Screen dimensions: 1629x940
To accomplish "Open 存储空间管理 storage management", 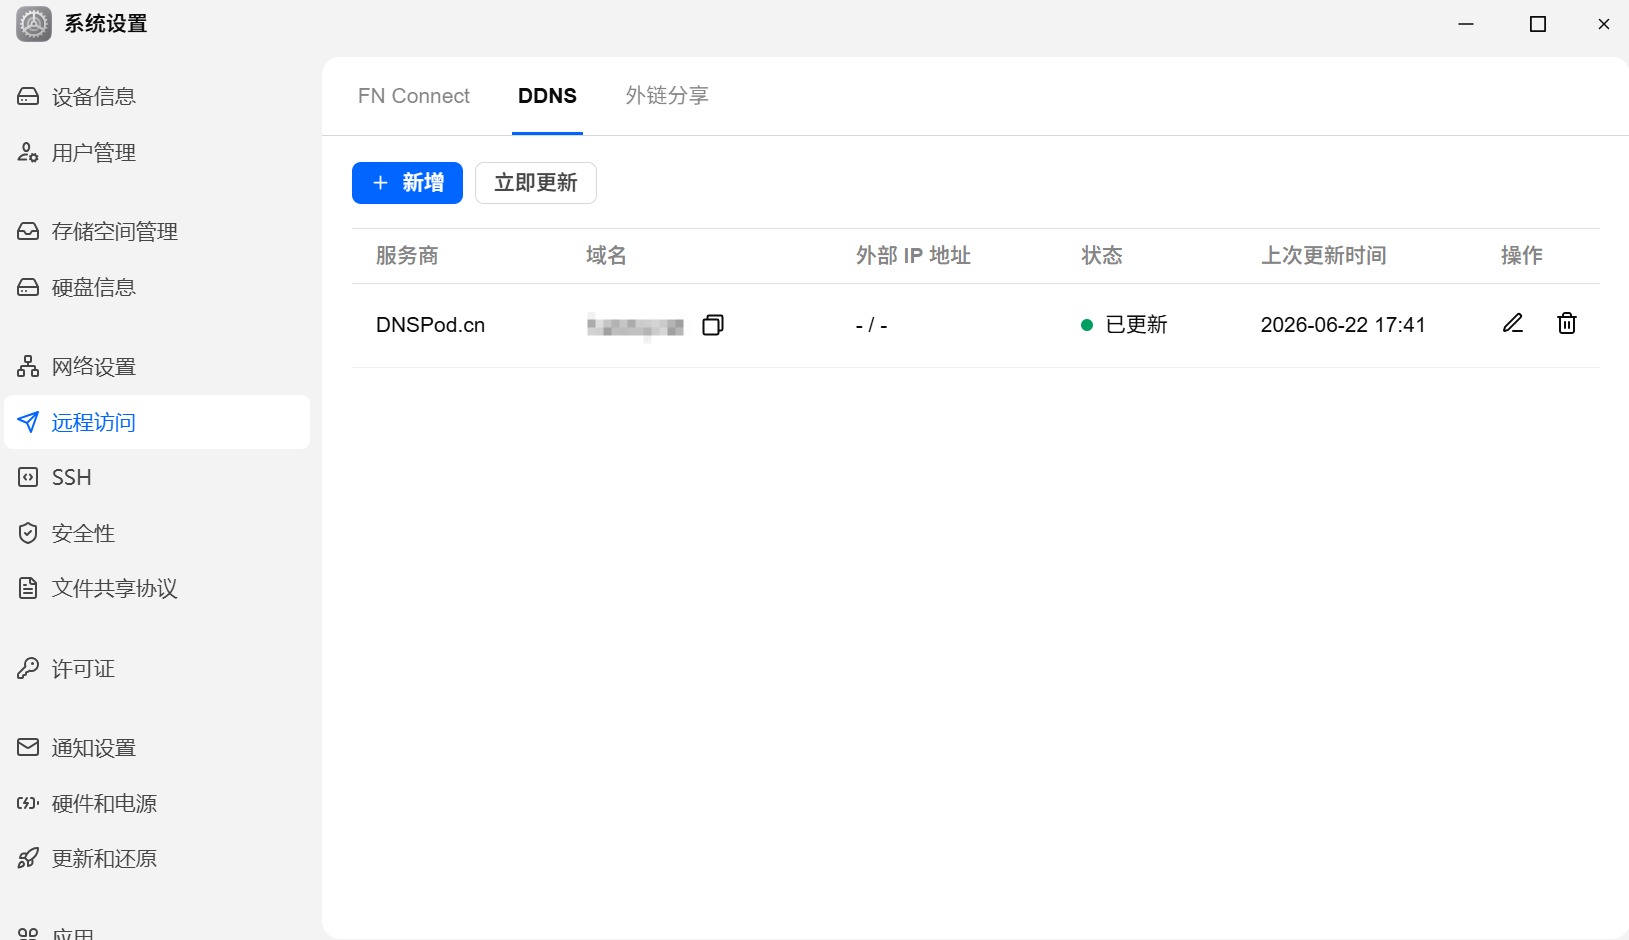I will click(157, 231).
